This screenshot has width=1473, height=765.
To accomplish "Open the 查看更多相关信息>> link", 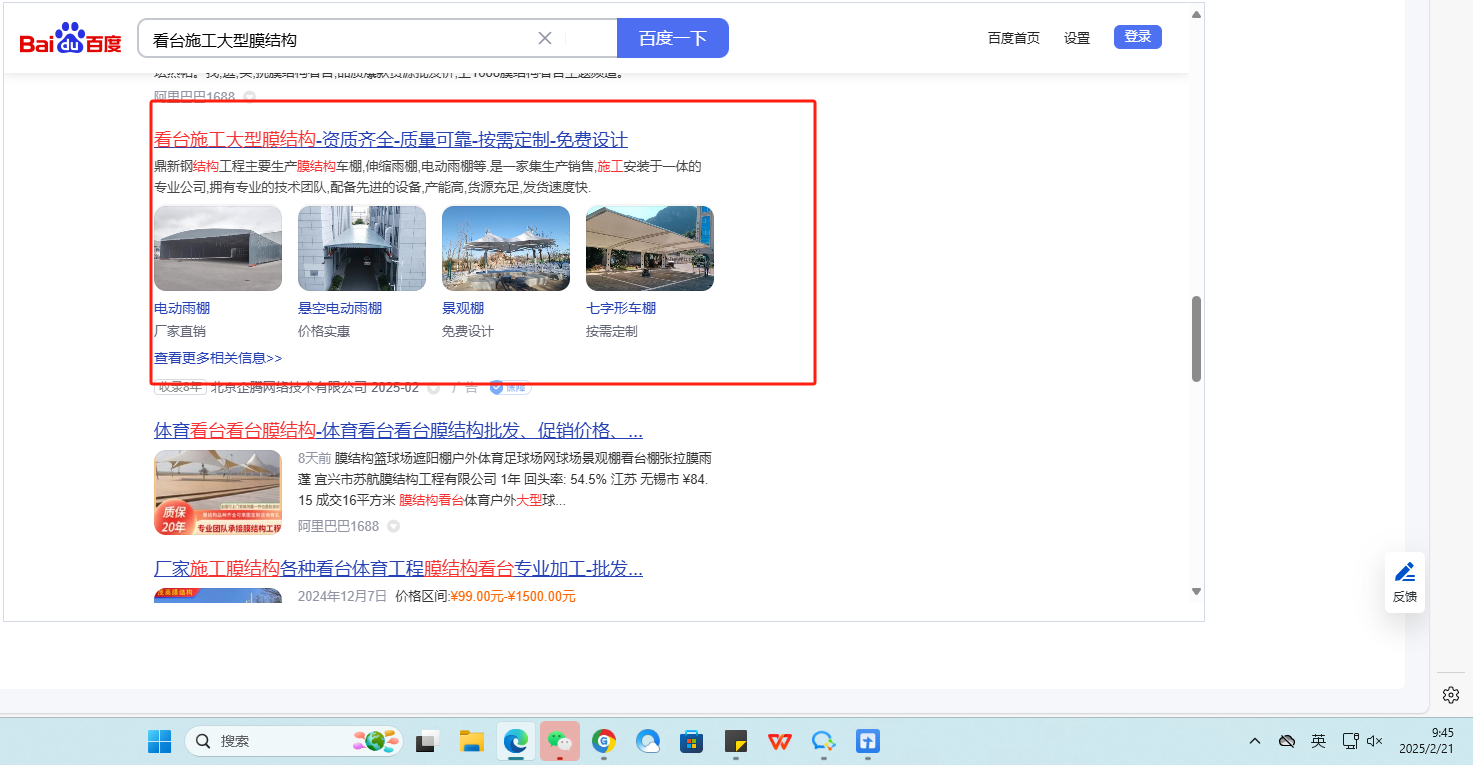I will coord(218,358).
